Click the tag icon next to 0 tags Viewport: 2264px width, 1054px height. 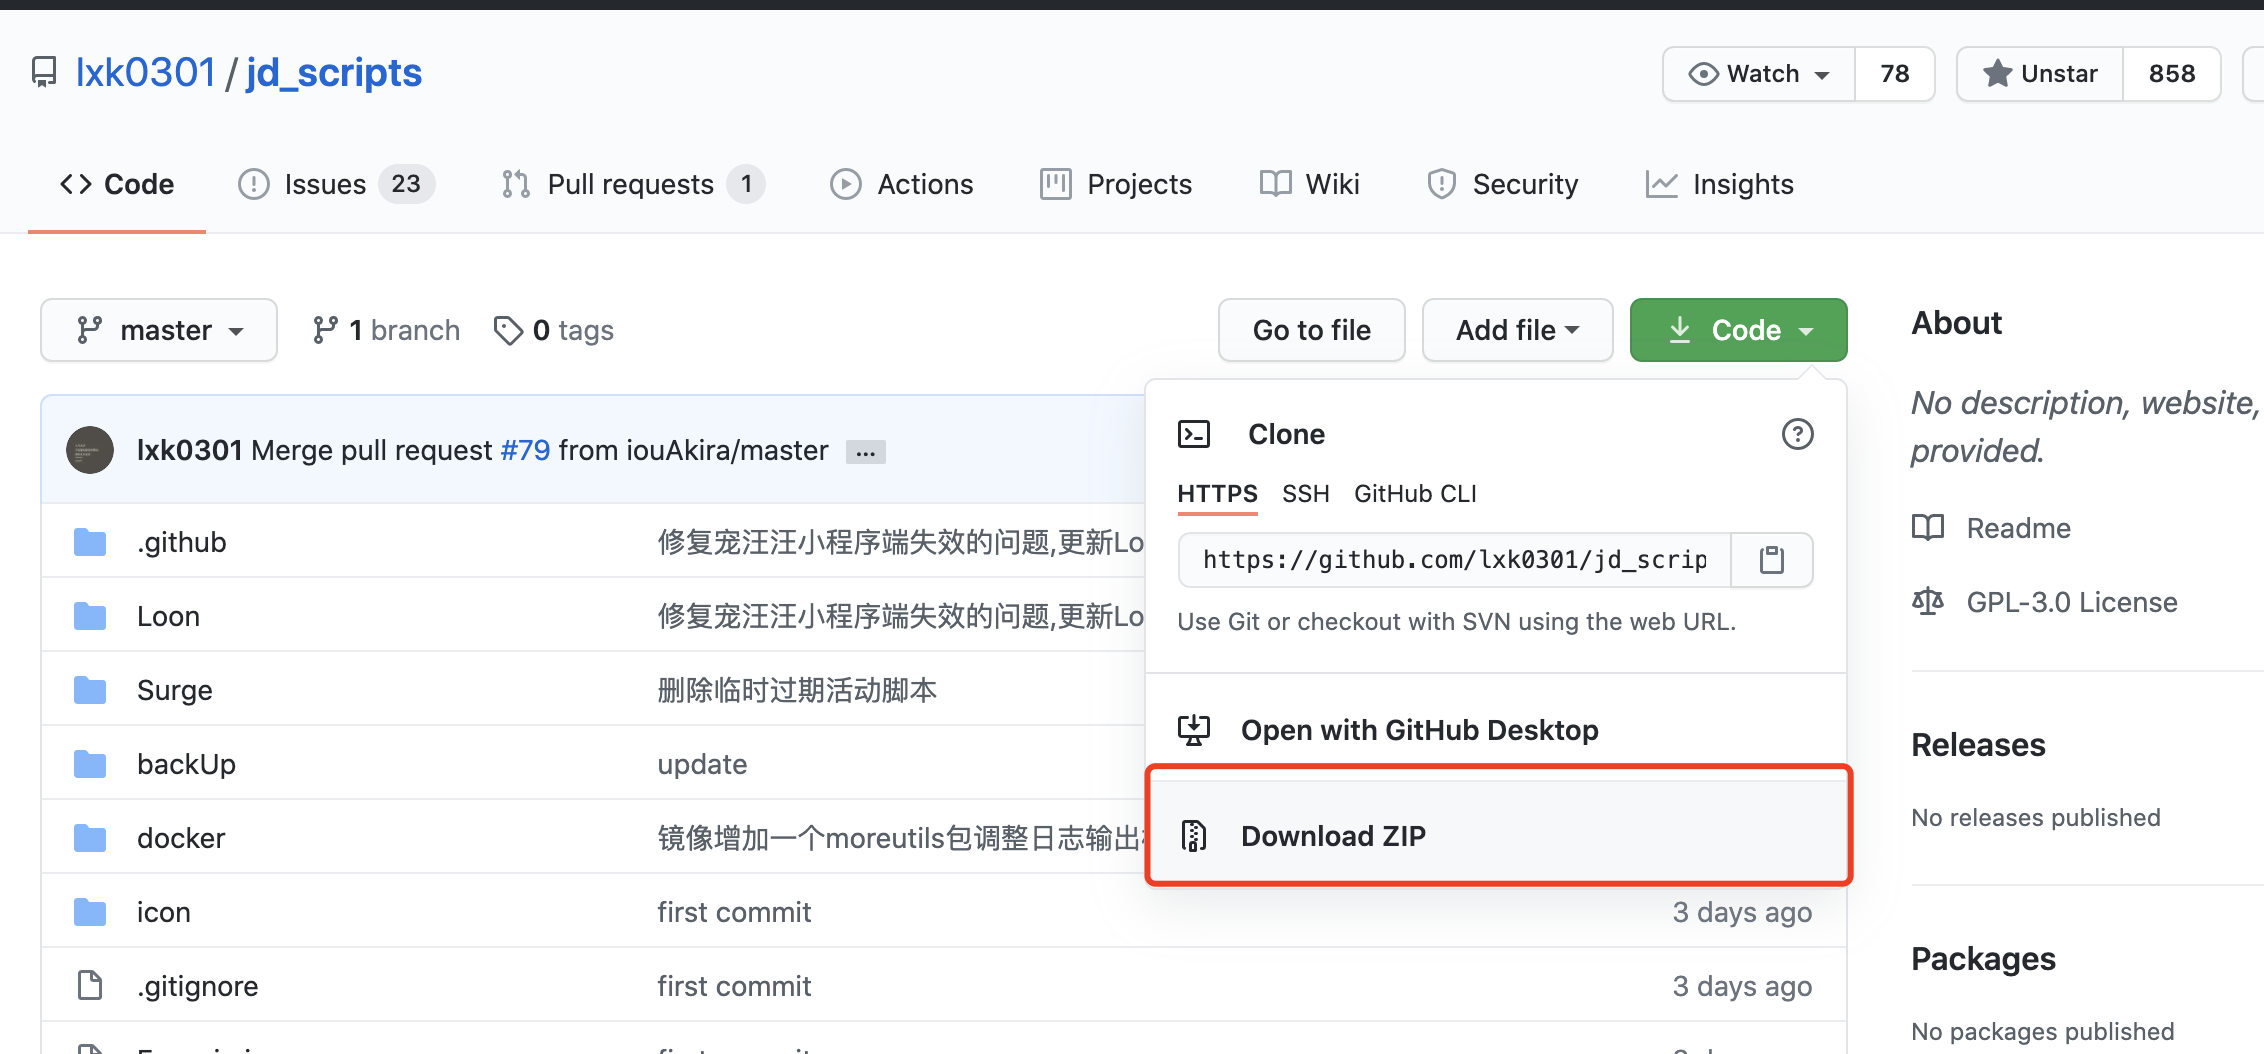(x=508, y=330)
